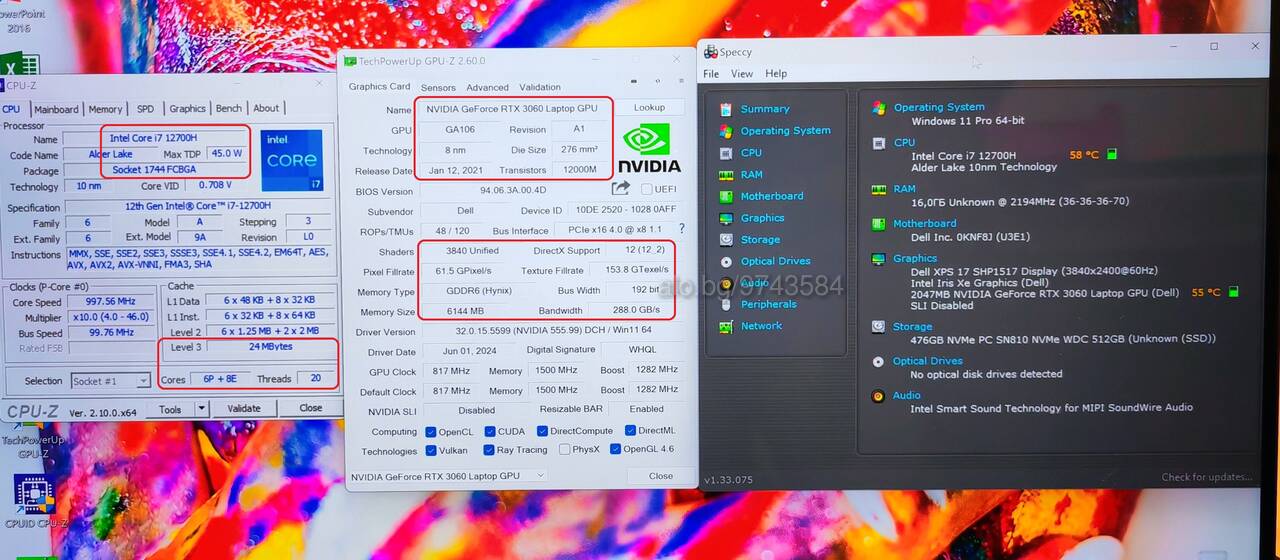Open the File menu in Speccy

[711, 74]
